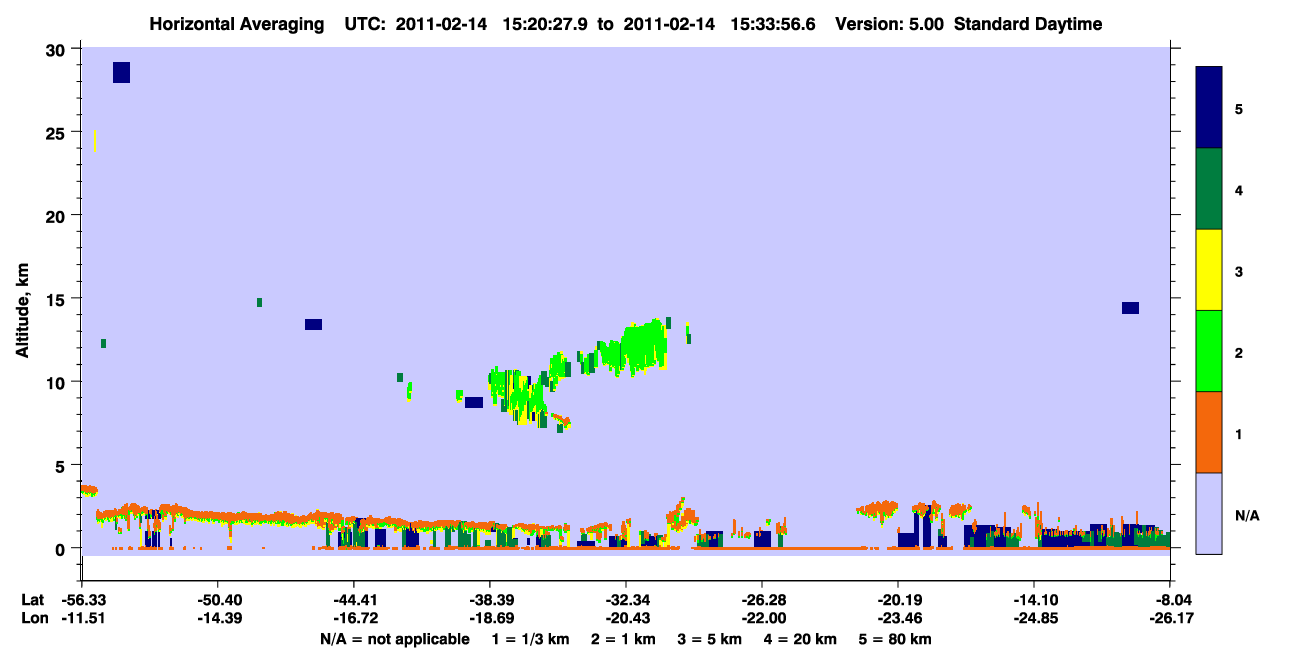Click longitude value -26.17
1300x667 pixels.
(1170, 618)
